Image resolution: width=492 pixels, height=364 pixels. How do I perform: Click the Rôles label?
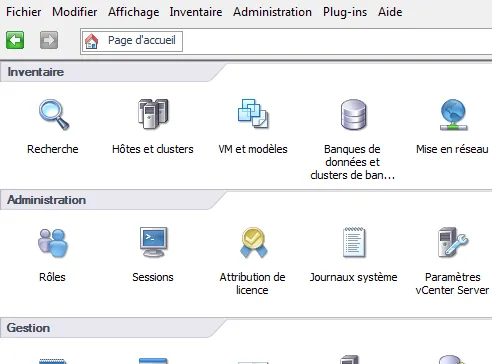pyautogui.click(x=52, y=277)
